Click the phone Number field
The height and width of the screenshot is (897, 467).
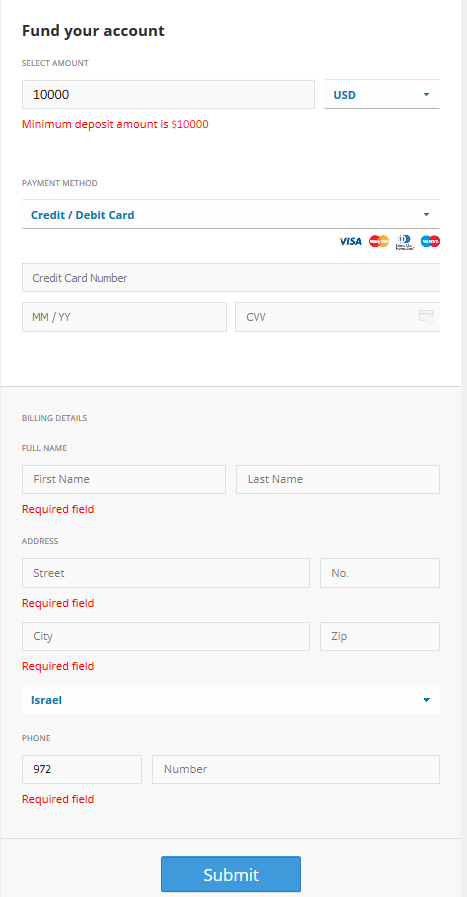point(296,769)
